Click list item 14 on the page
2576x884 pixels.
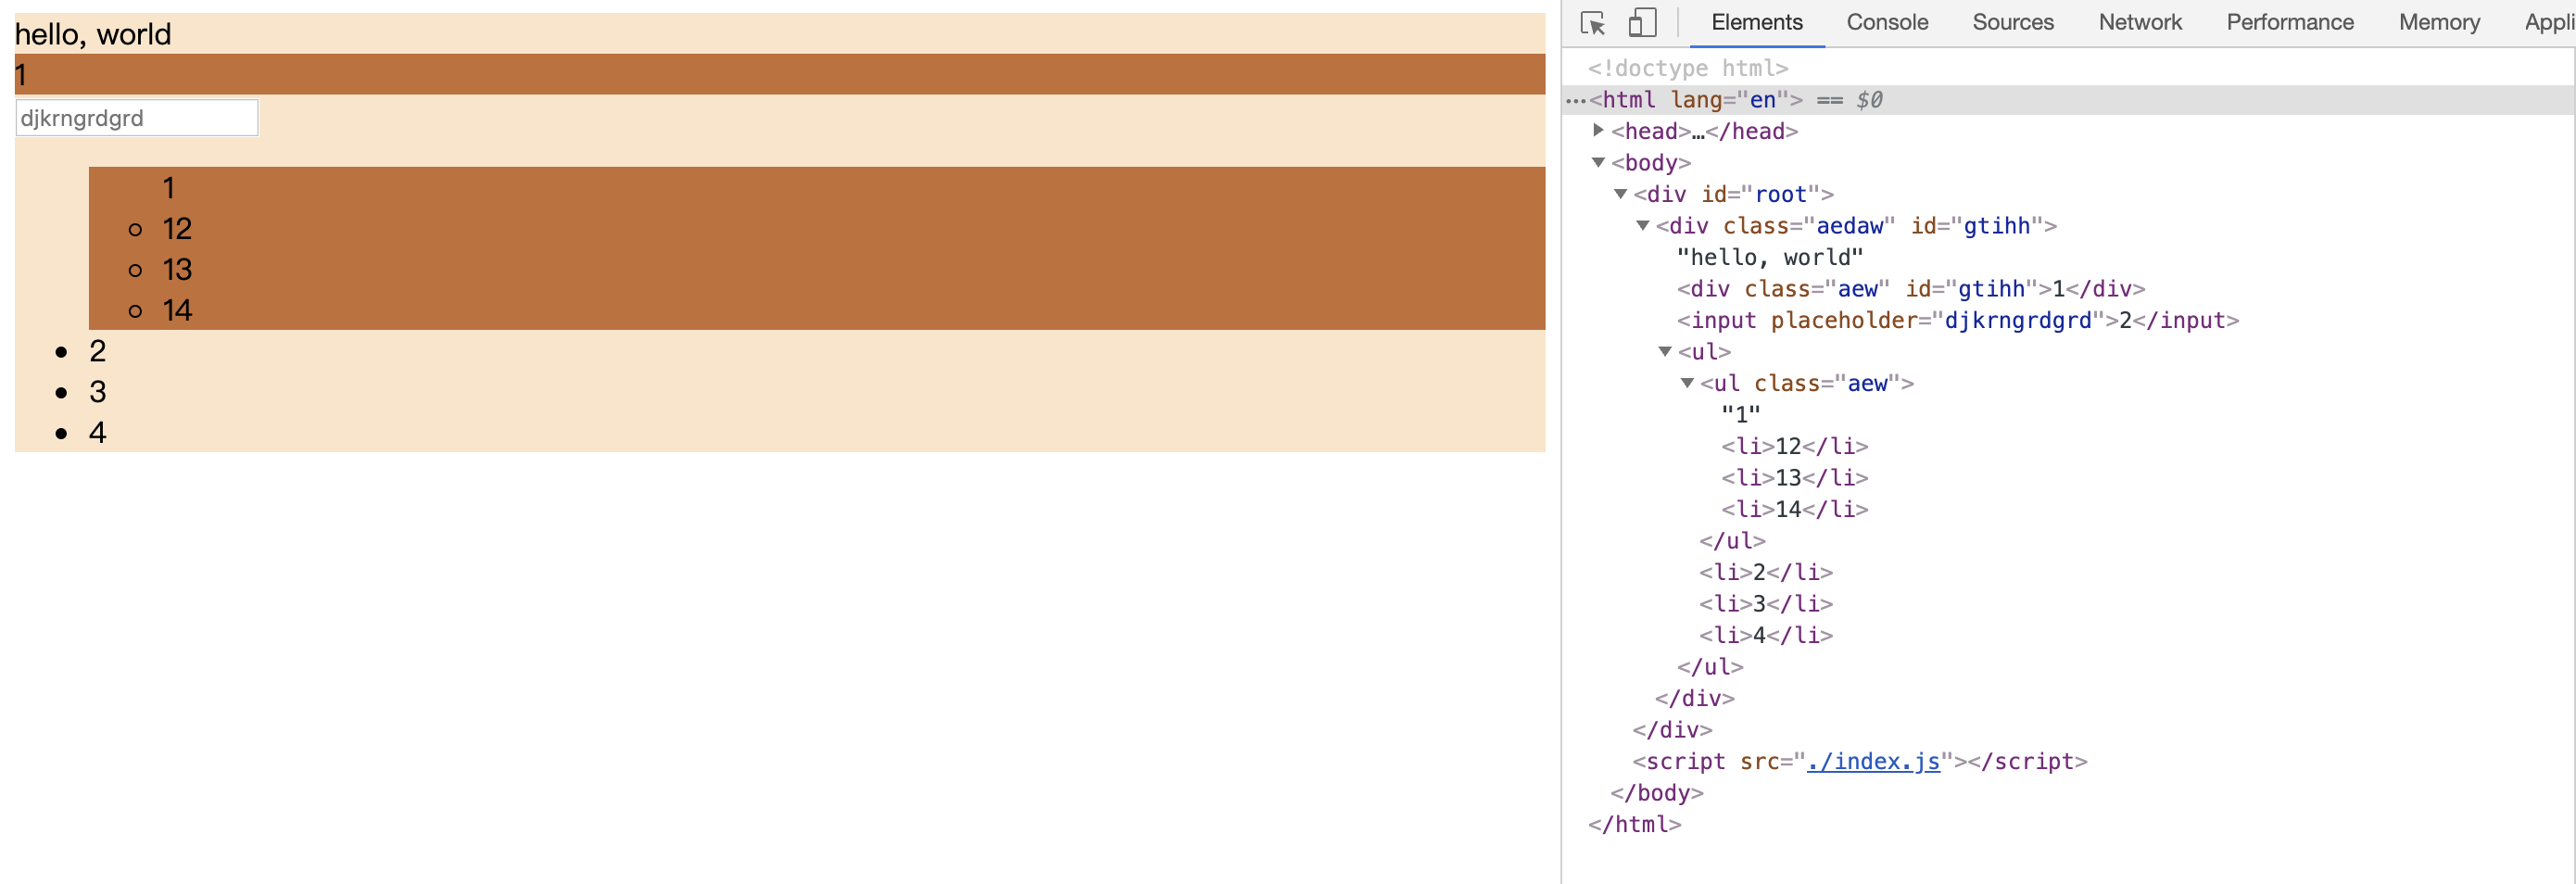(177, 311)
